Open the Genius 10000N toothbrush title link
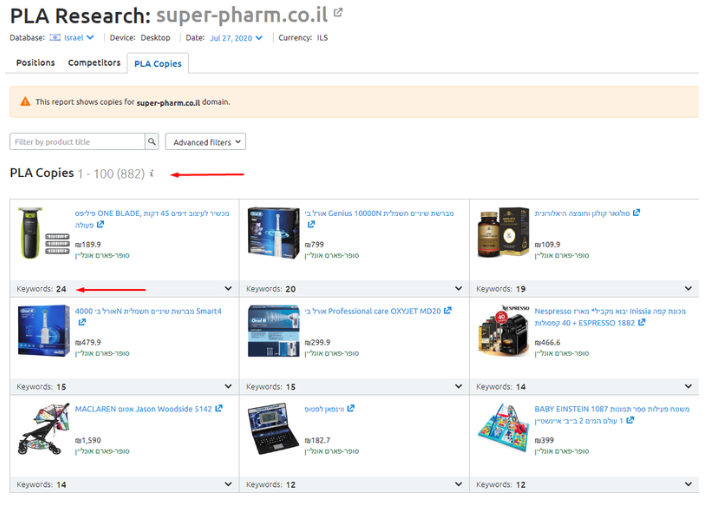Viewport: 714px width, 511px height. tap(379, 213)
